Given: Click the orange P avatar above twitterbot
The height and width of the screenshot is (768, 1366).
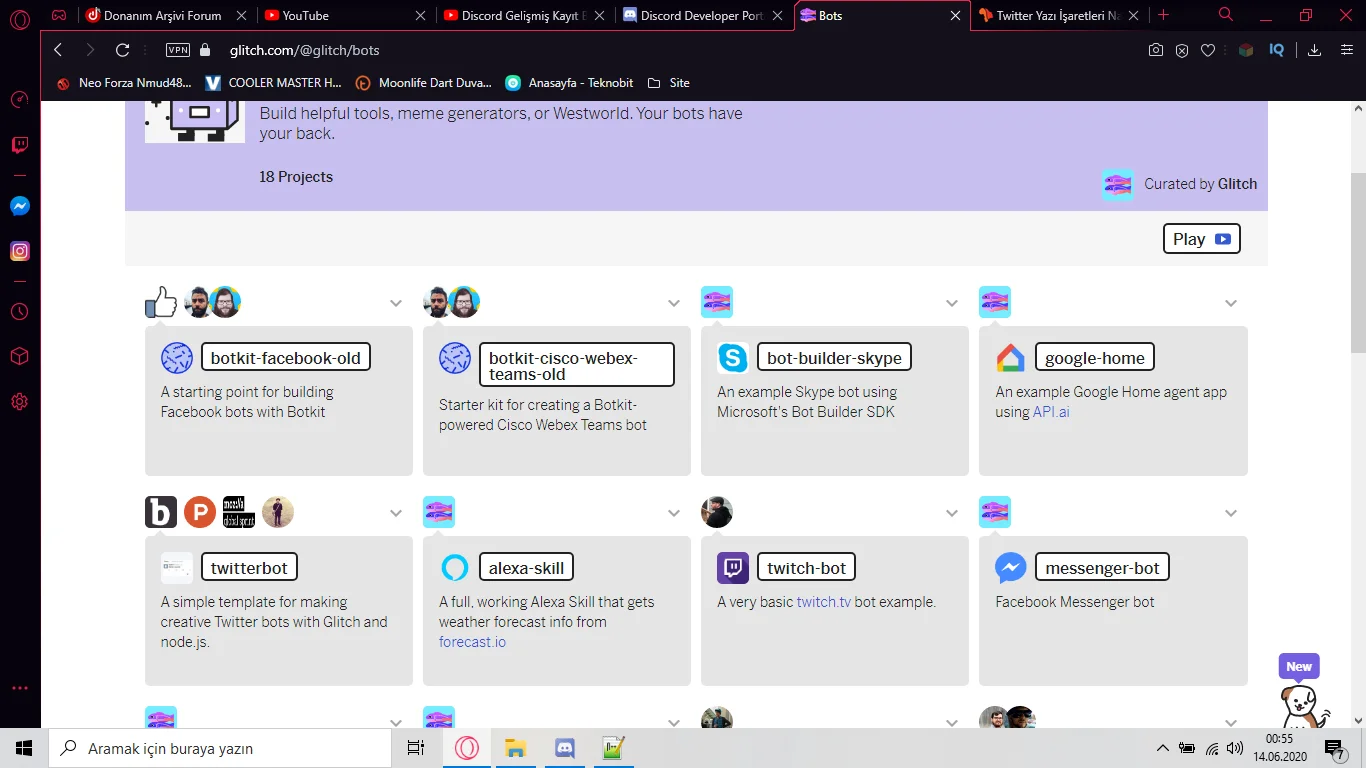Looking at the screenshot, I should [x=200, y=512].
